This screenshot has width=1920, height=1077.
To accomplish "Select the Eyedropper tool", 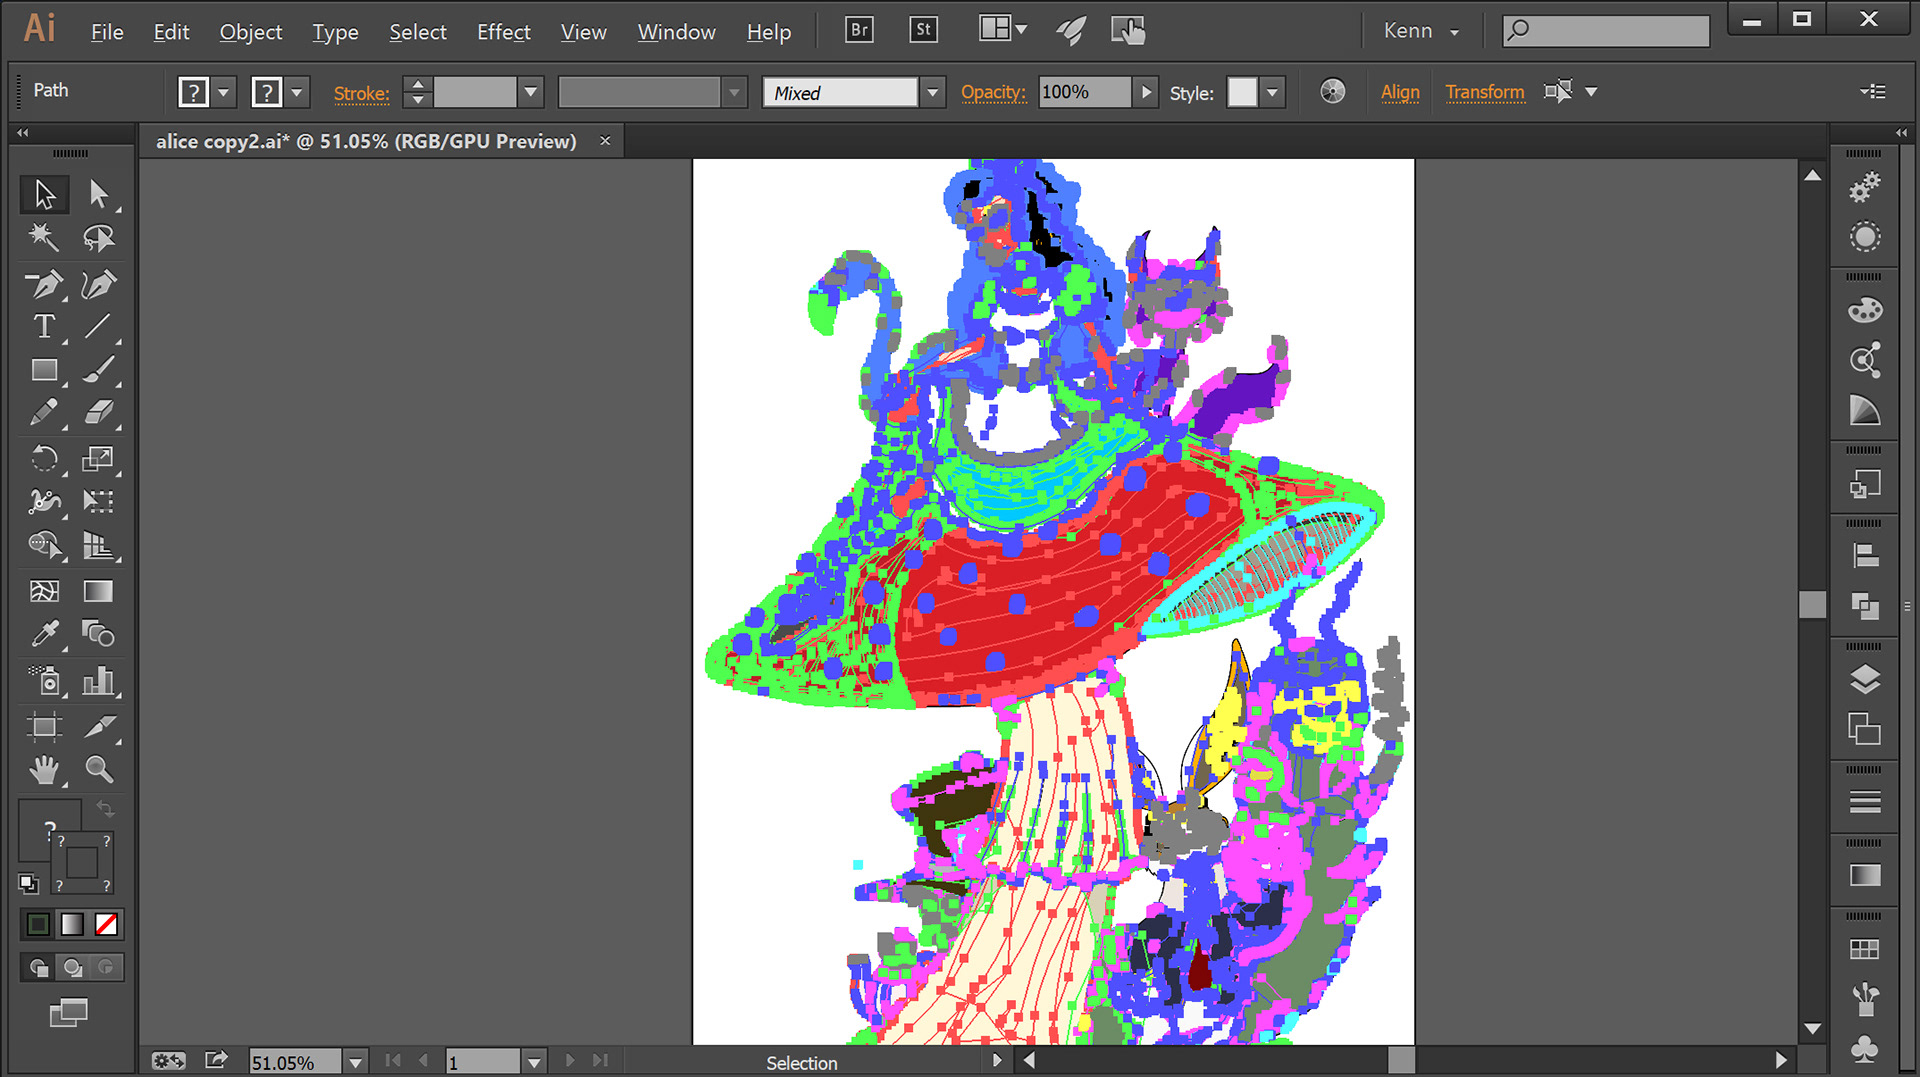I will pyautogui.click(x=44, y=633).
